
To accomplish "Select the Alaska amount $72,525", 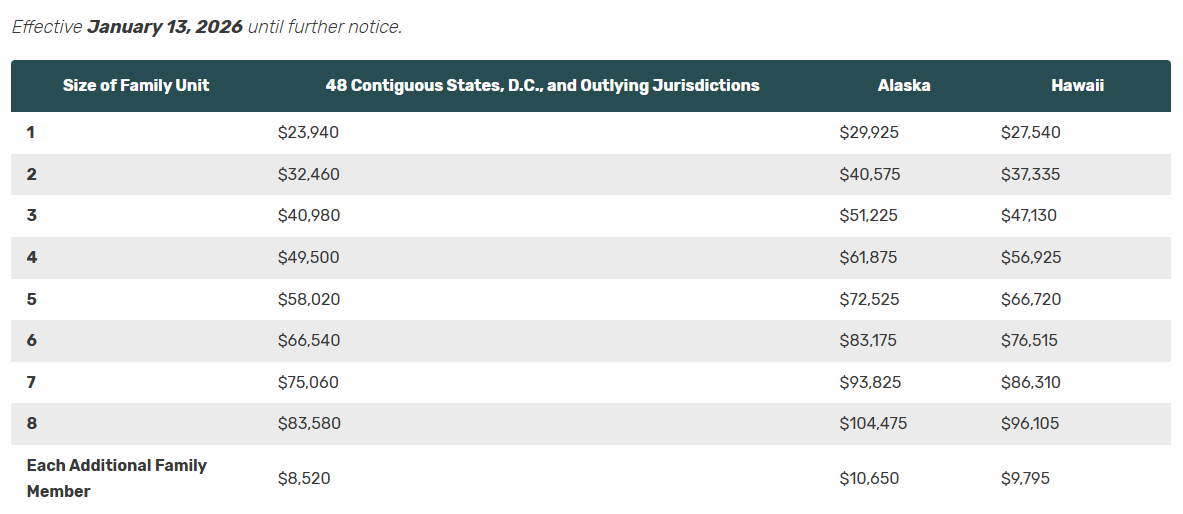I will tap(869, 299).
